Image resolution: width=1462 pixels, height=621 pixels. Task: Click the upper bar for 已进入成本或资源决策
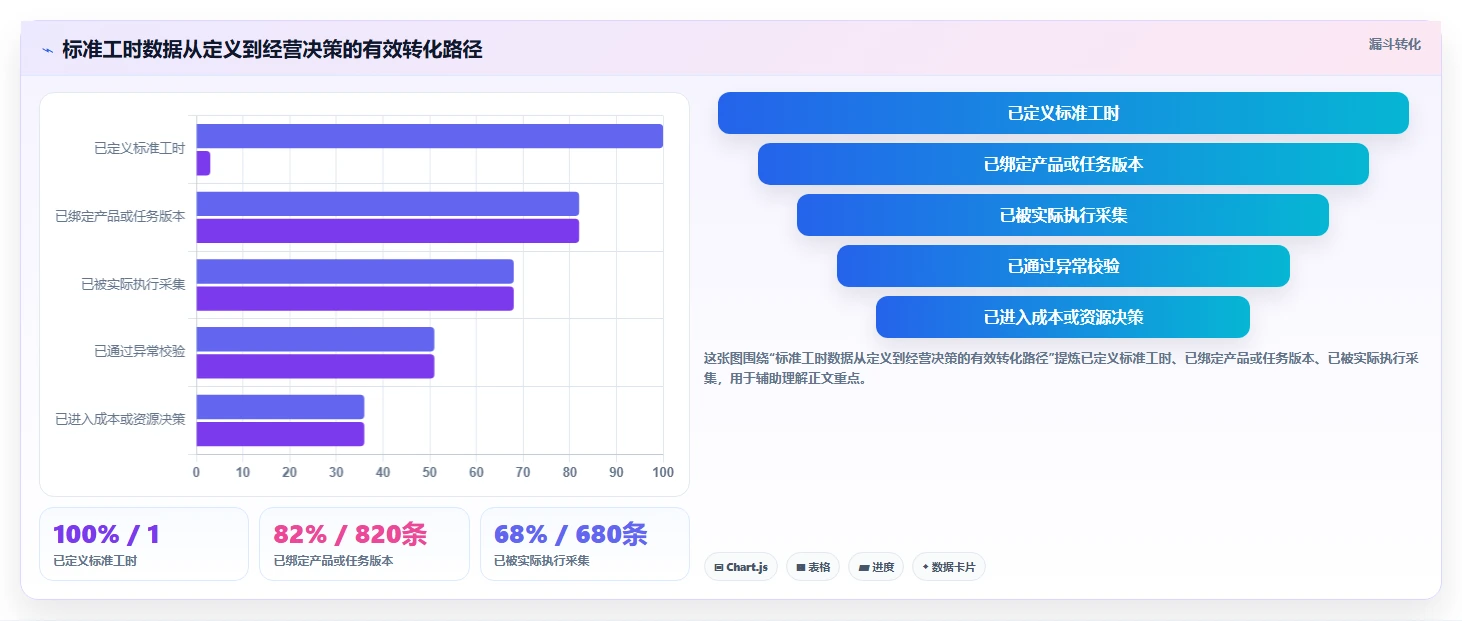tap(280, 407)
